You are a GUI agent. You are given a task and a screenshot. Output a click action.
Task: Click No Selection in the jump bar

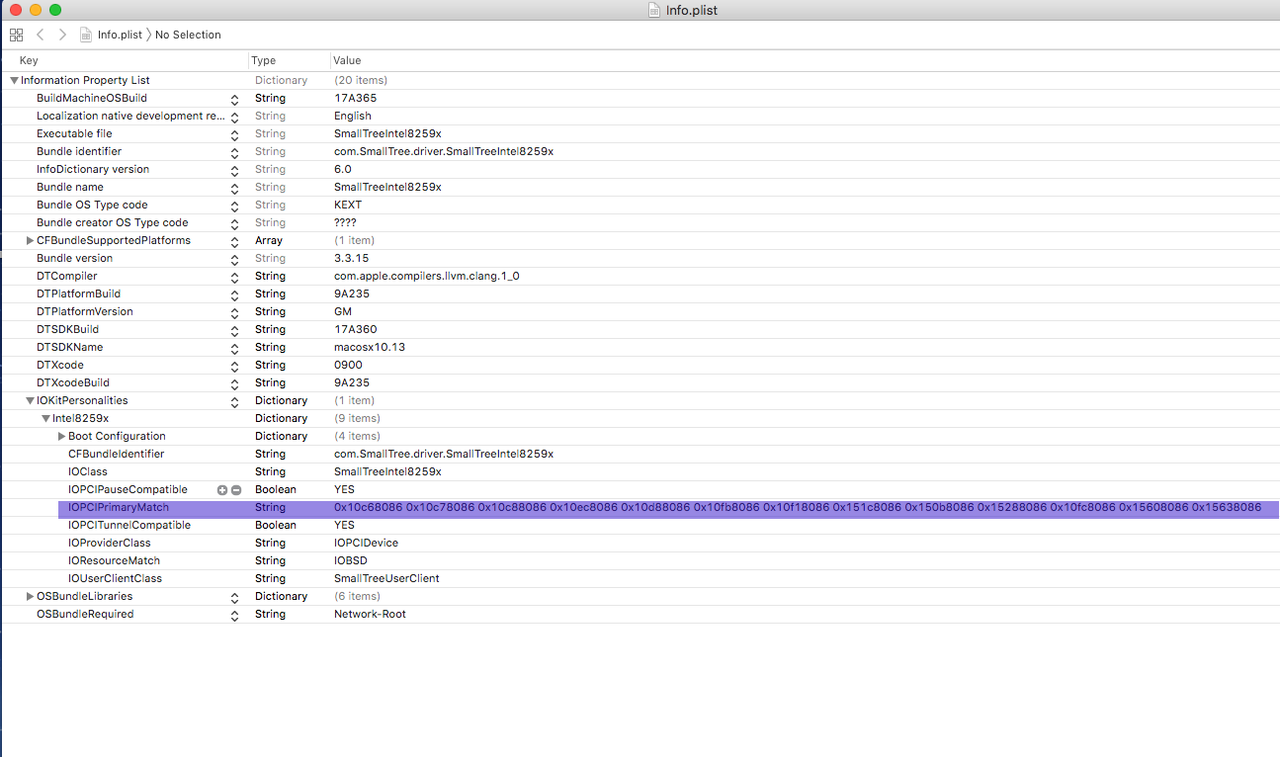point(188,35)
